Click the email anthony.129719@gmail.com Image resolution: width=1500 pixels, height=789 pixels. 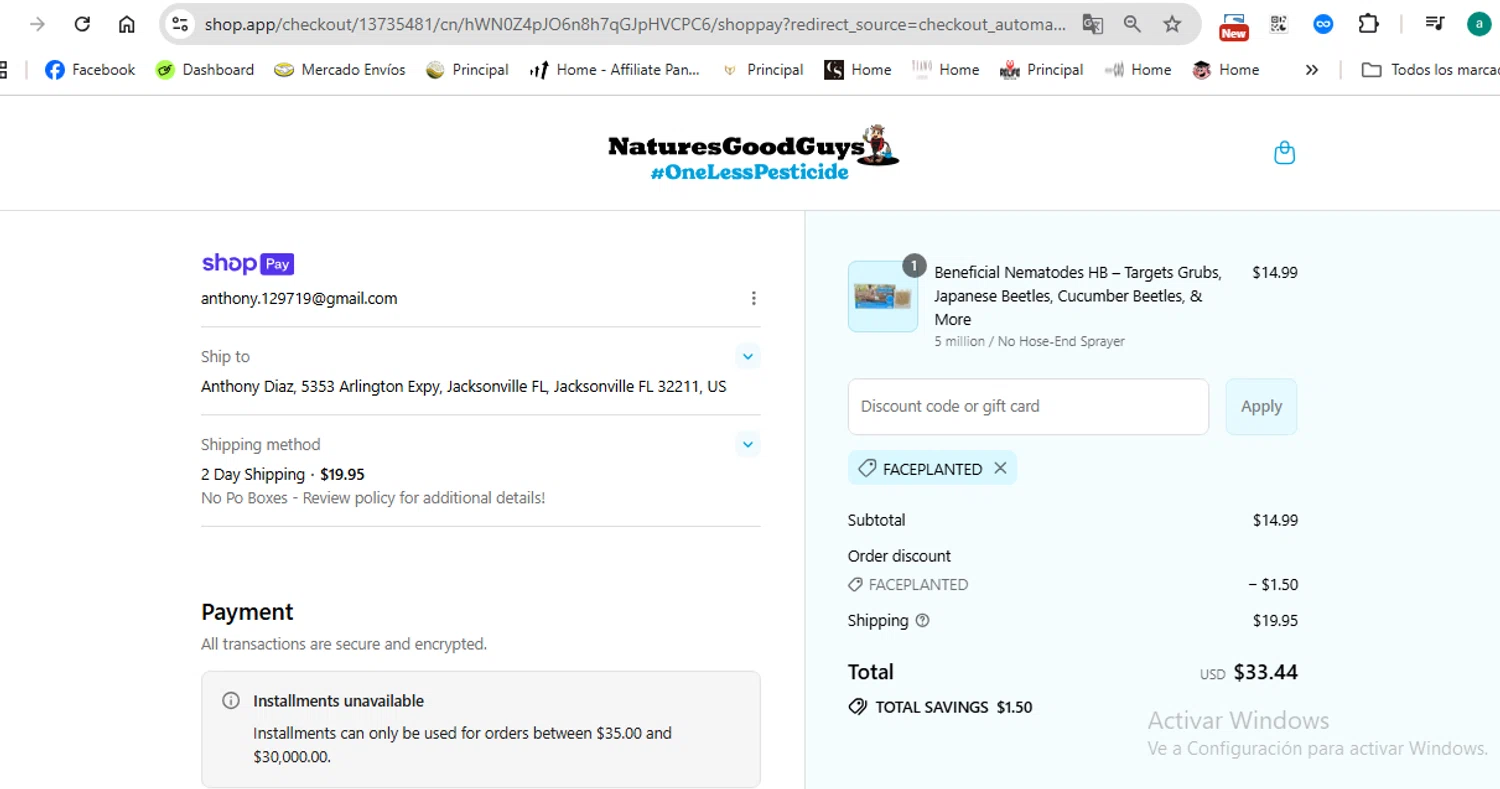(299, 298)
